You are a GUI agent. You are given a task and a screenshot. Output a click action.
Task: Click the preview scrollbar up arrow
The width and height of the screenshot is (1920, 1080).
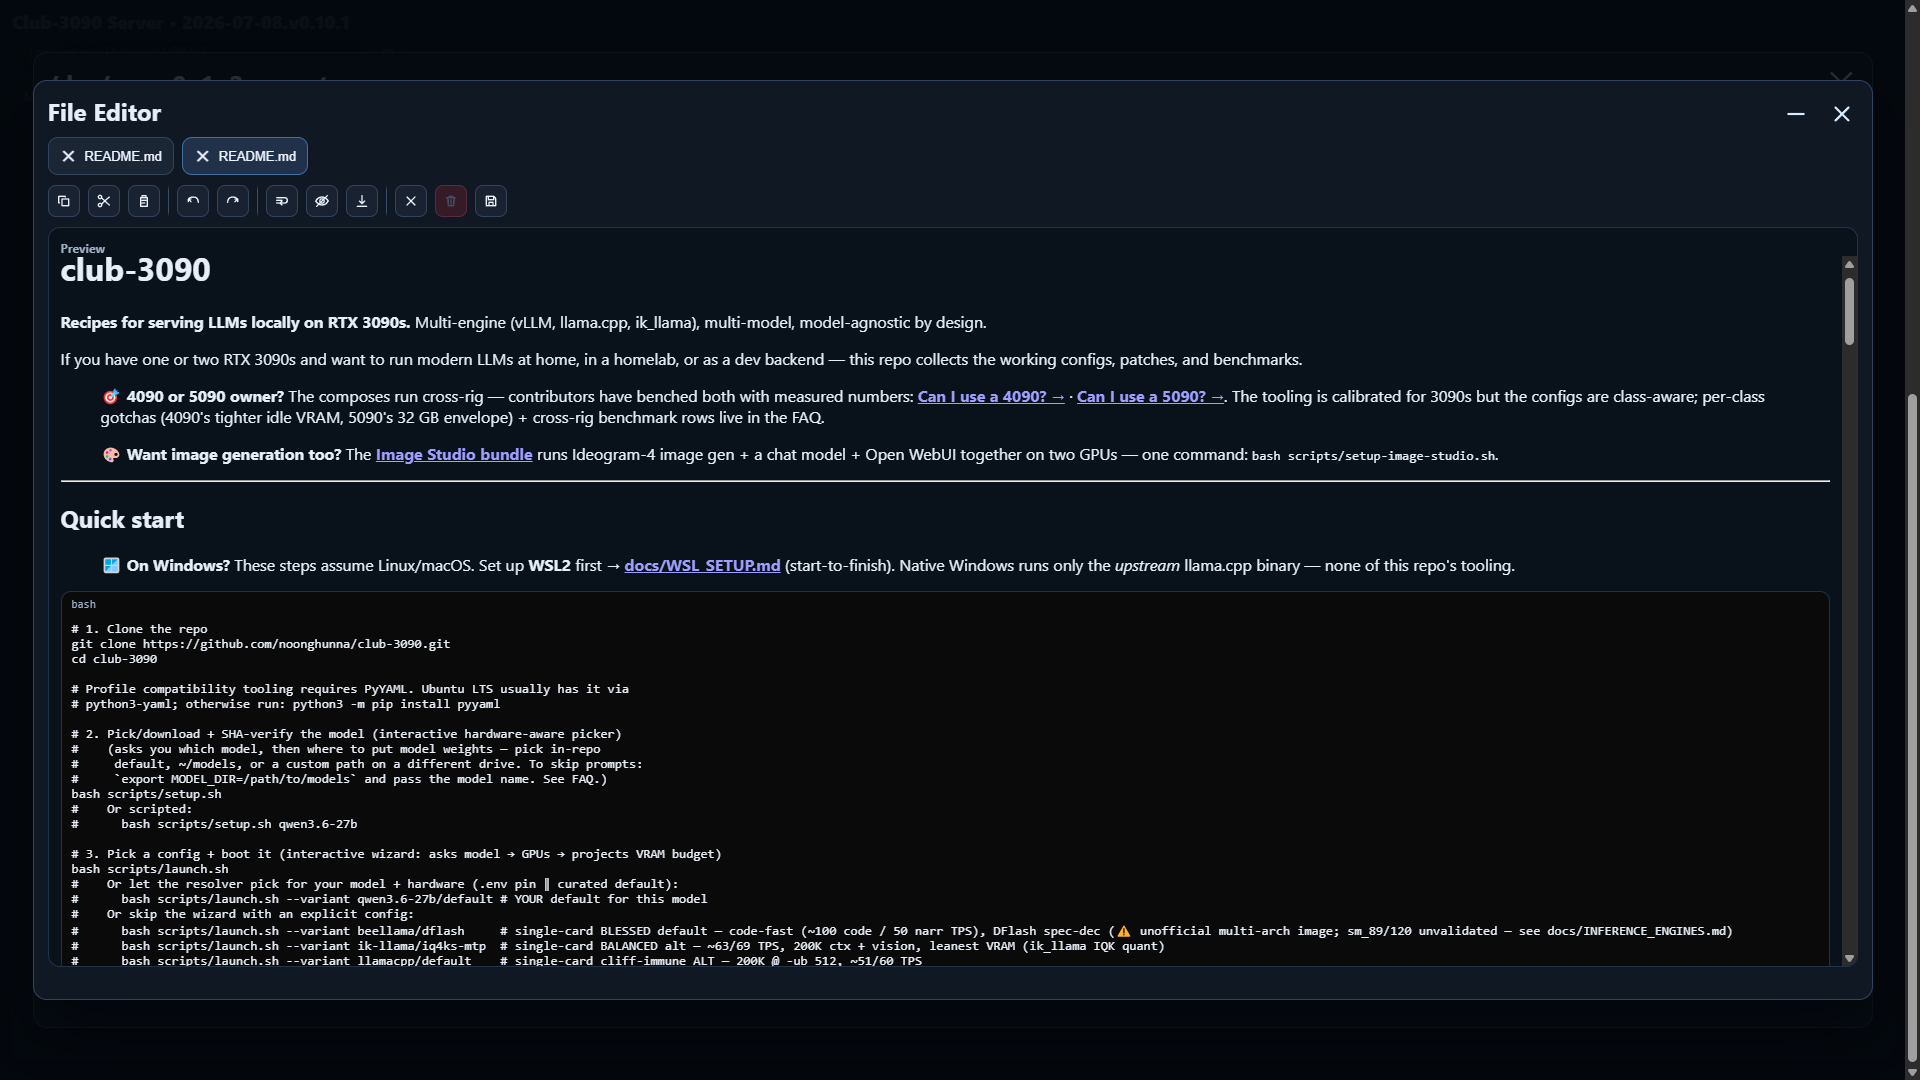(x=1849, y=264)
